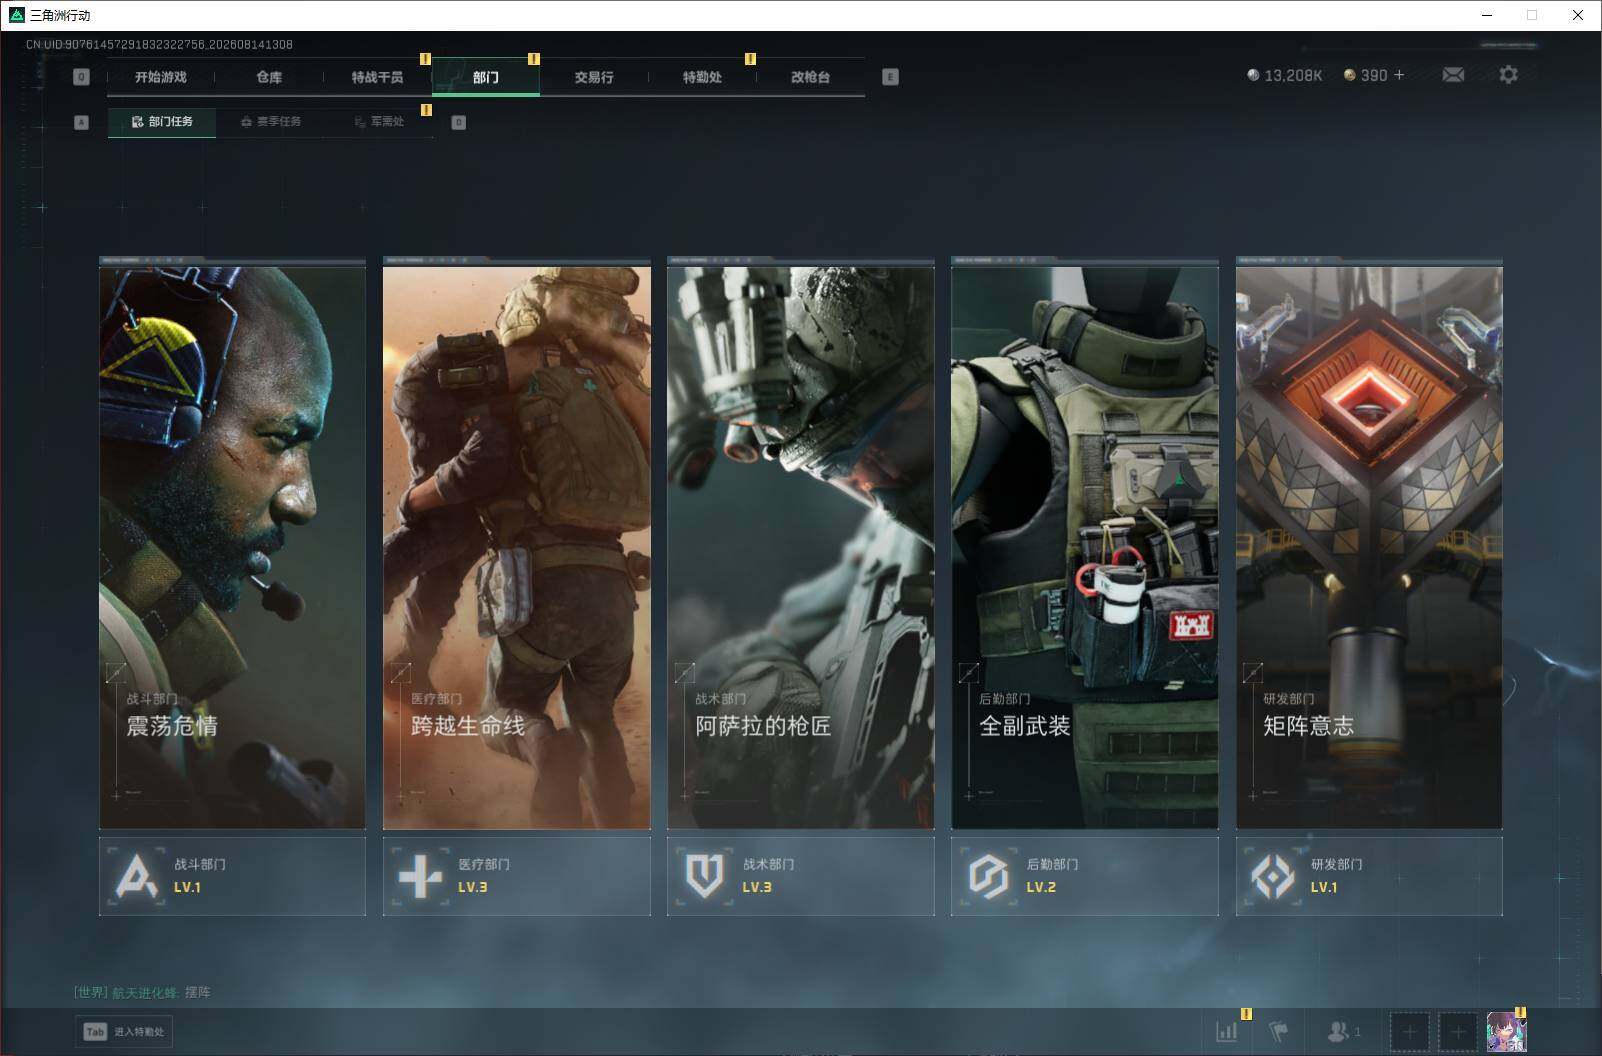Click the plus to add 390 currency
Viewport: 1602px width, 1056px height.
point(1399,75)
